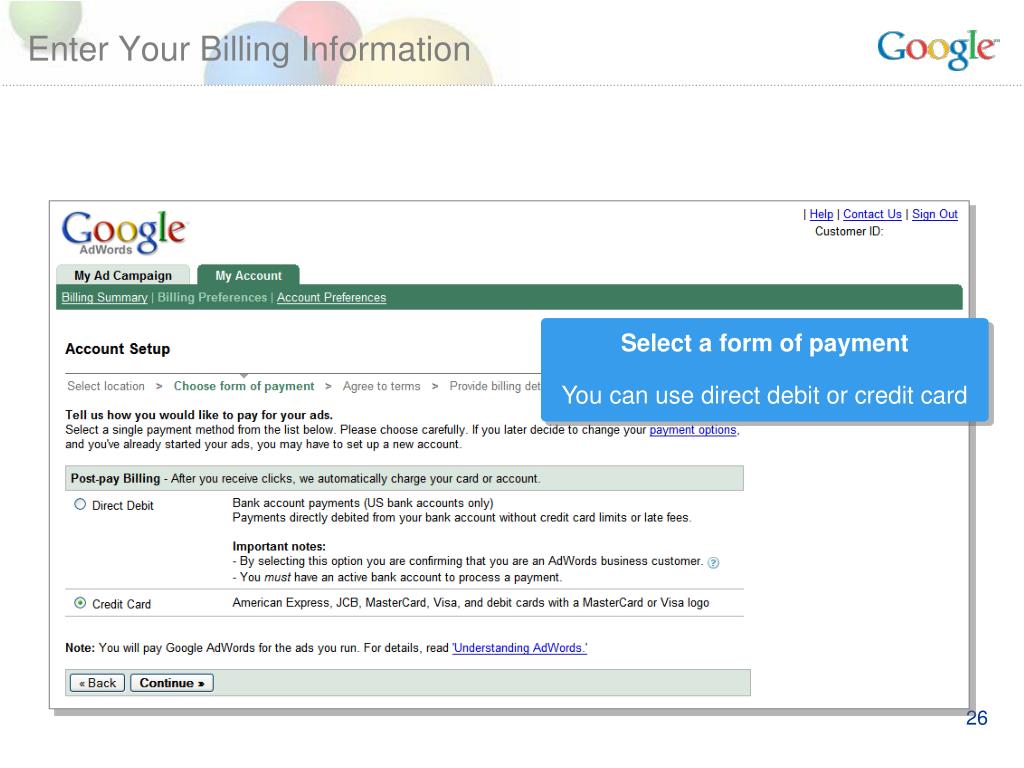1024x768 pixels.
Task: Click the Google logo on the slide
Action: (x=938, y=49)
